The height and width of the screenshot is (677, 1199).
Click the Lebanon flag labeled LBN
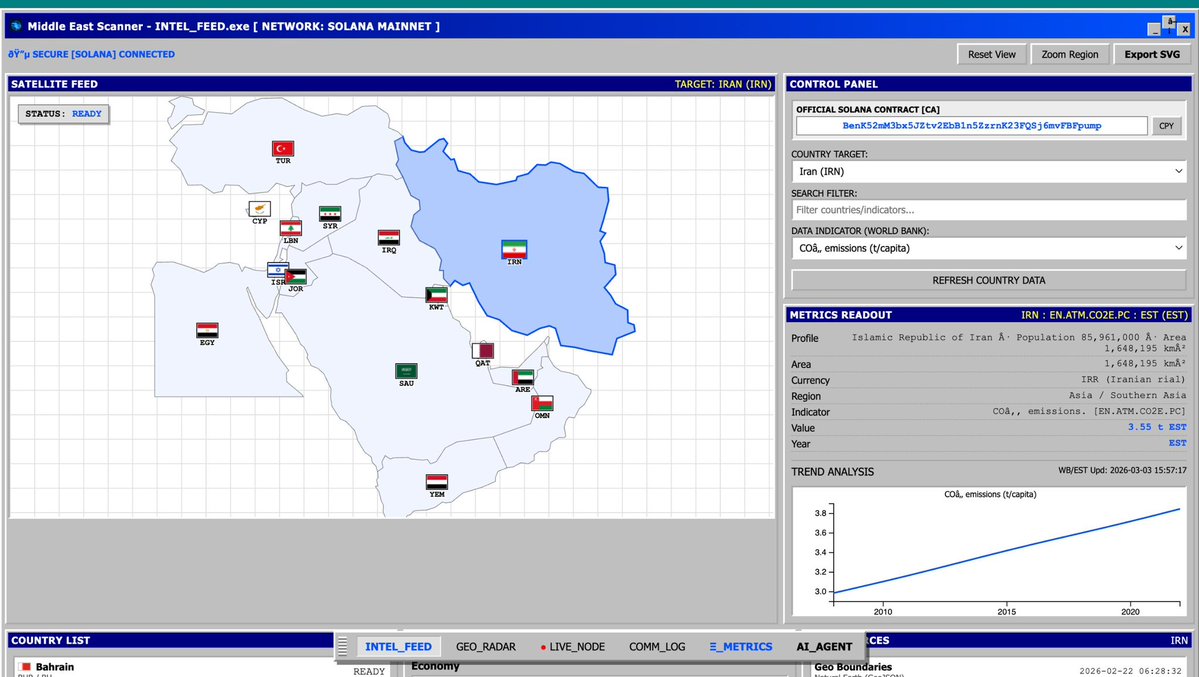coord(291,228)
